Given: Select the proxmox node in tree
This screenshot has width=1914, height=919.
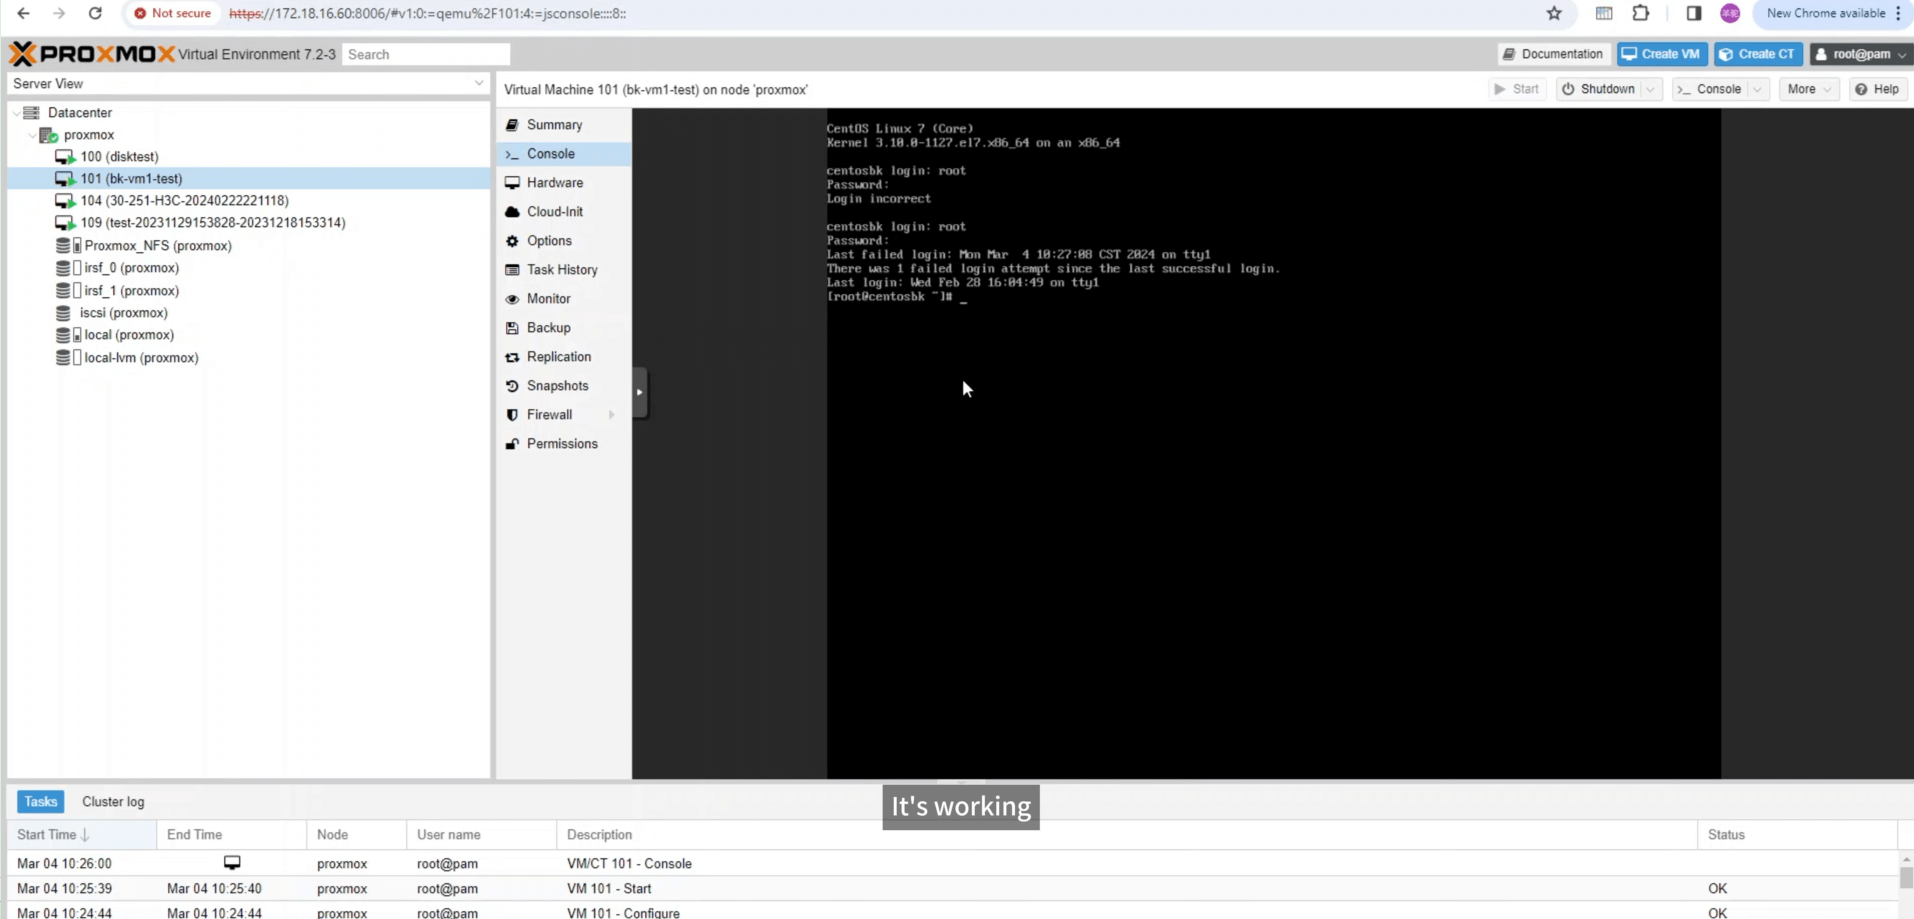Looking at the screenshot, I should 89,135.
